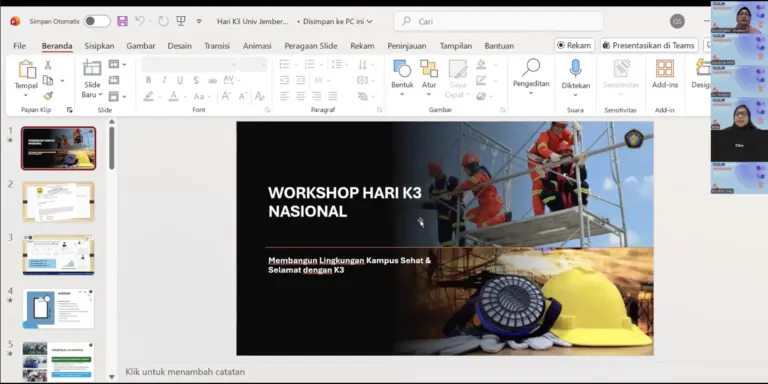Click the Clear All Formatting icon
This screenshot has width=768, height=384.
260,96
